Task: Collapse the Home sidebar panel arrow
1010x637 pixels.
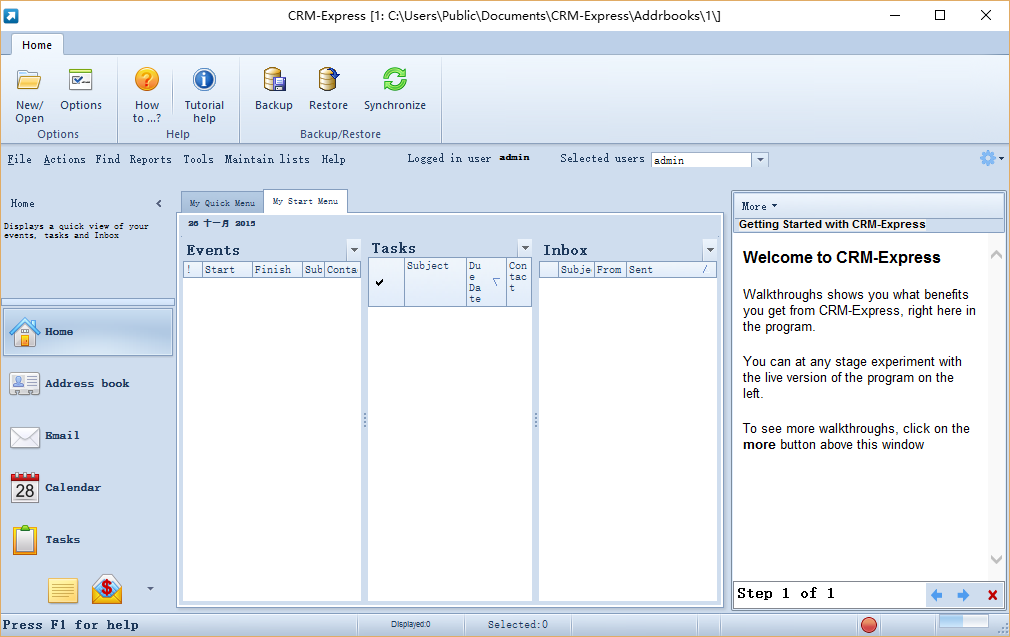Action: click(158, 204)
